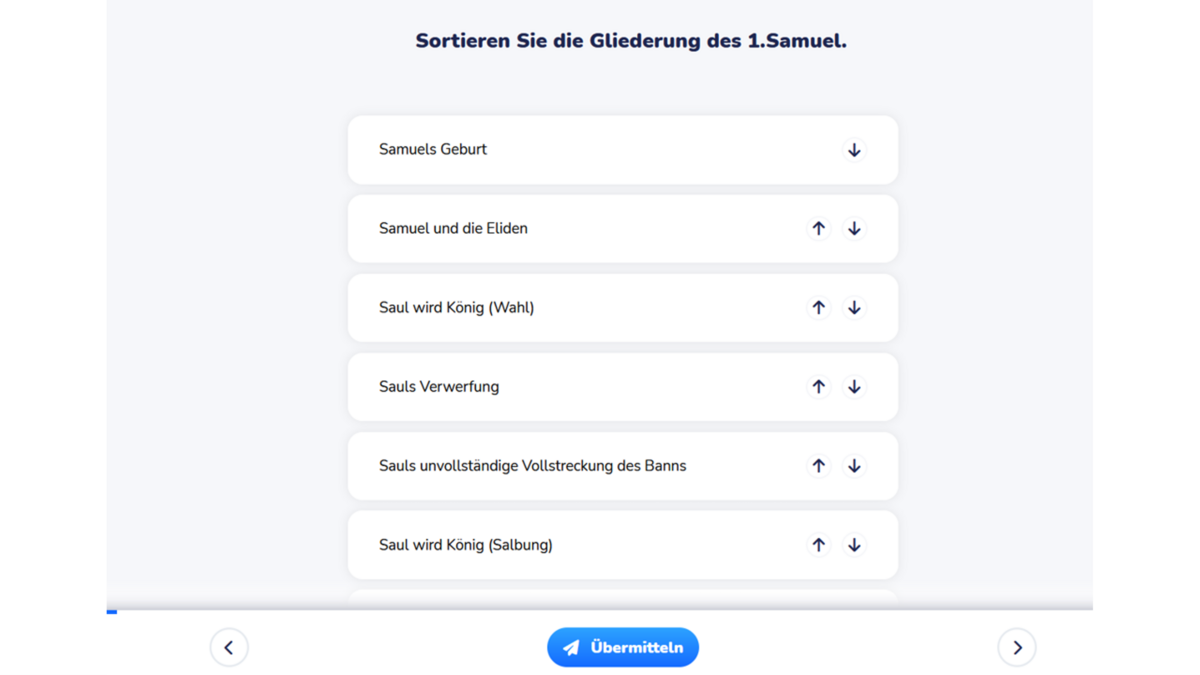Move 'Sauls Verwerfung' down one position

[x=854, y=387]
